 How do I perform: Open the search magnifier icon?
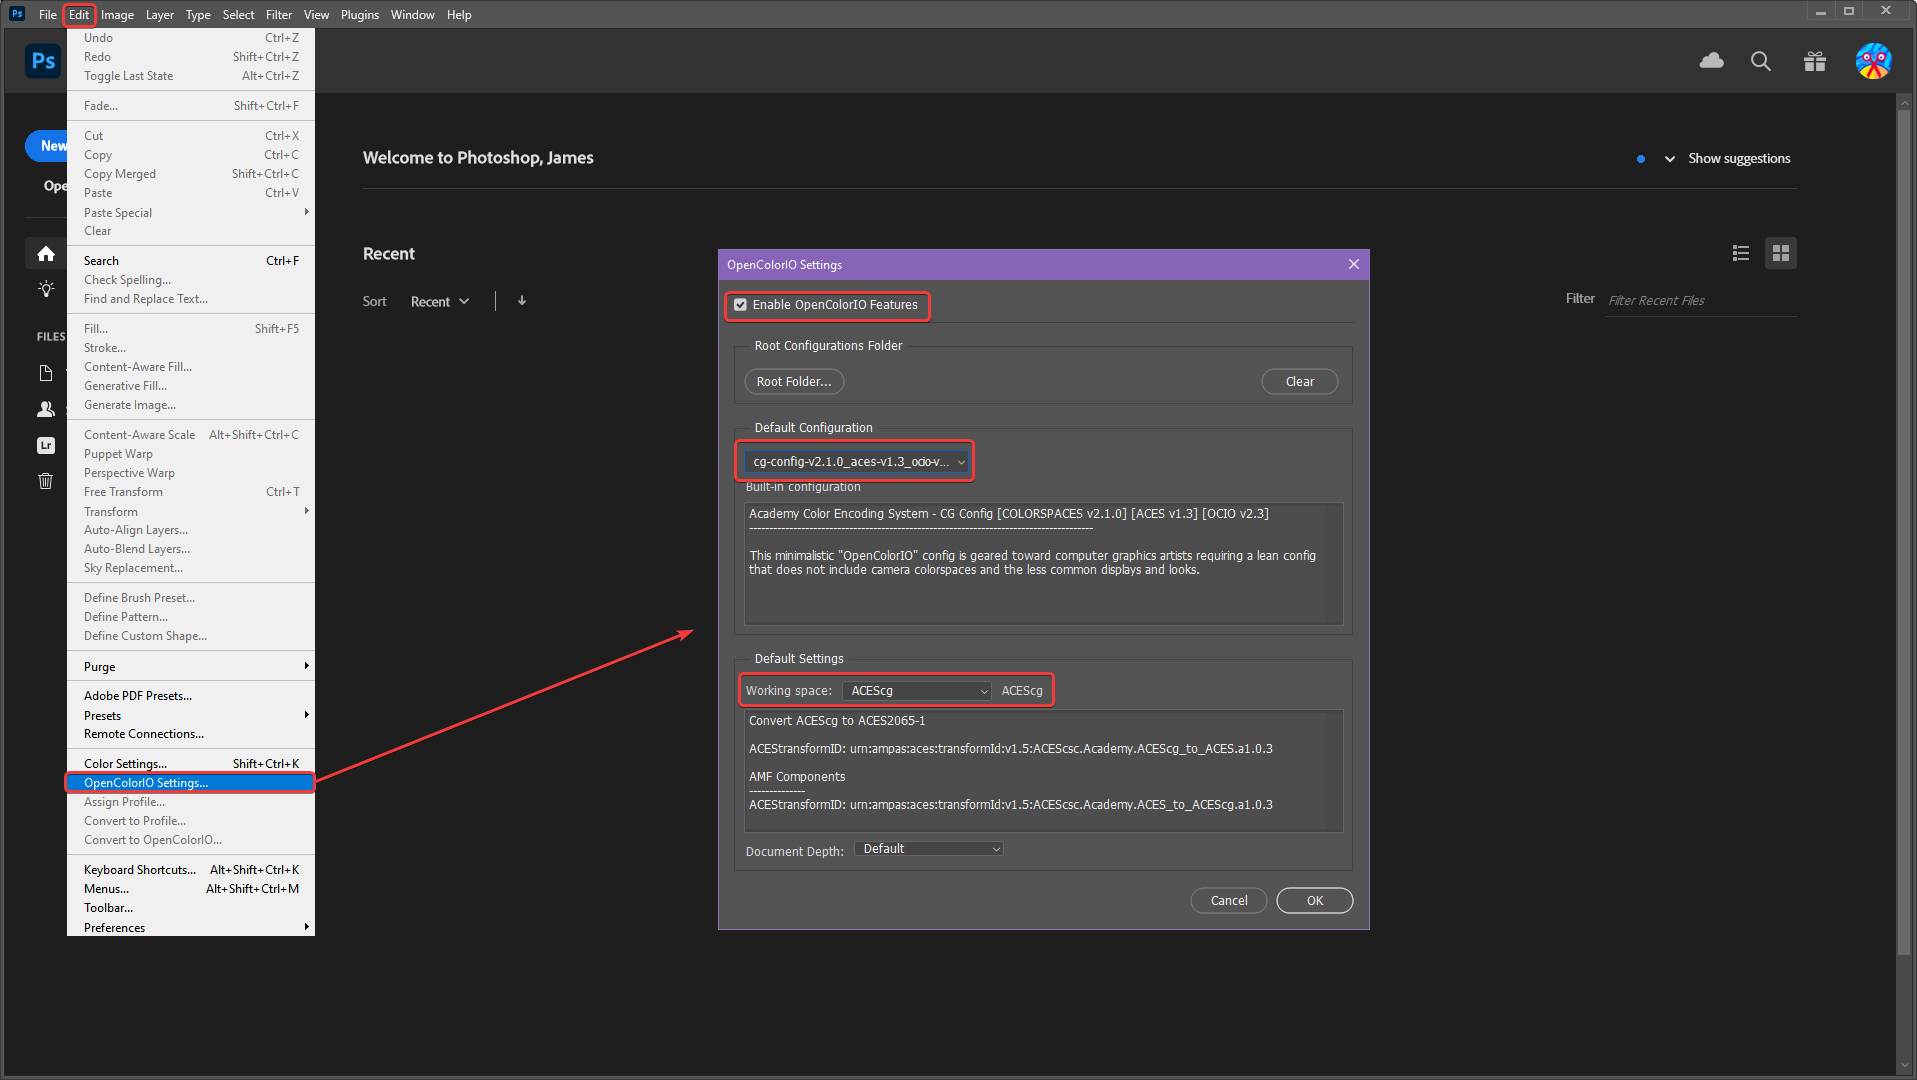pyautogui.click(x=1760, y=61)
